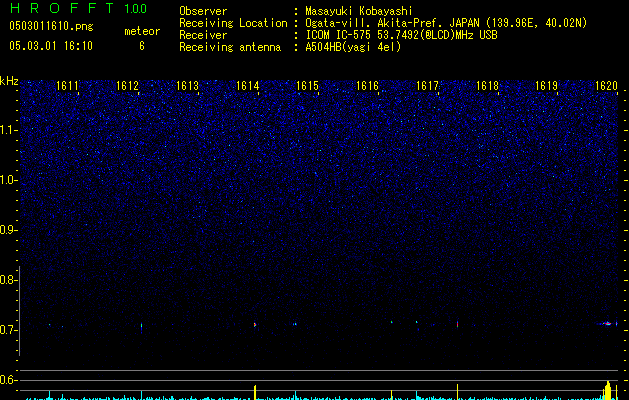Select the 1.0 kHz frequency label
Screen dimensions: 629x400
(9, 180)
